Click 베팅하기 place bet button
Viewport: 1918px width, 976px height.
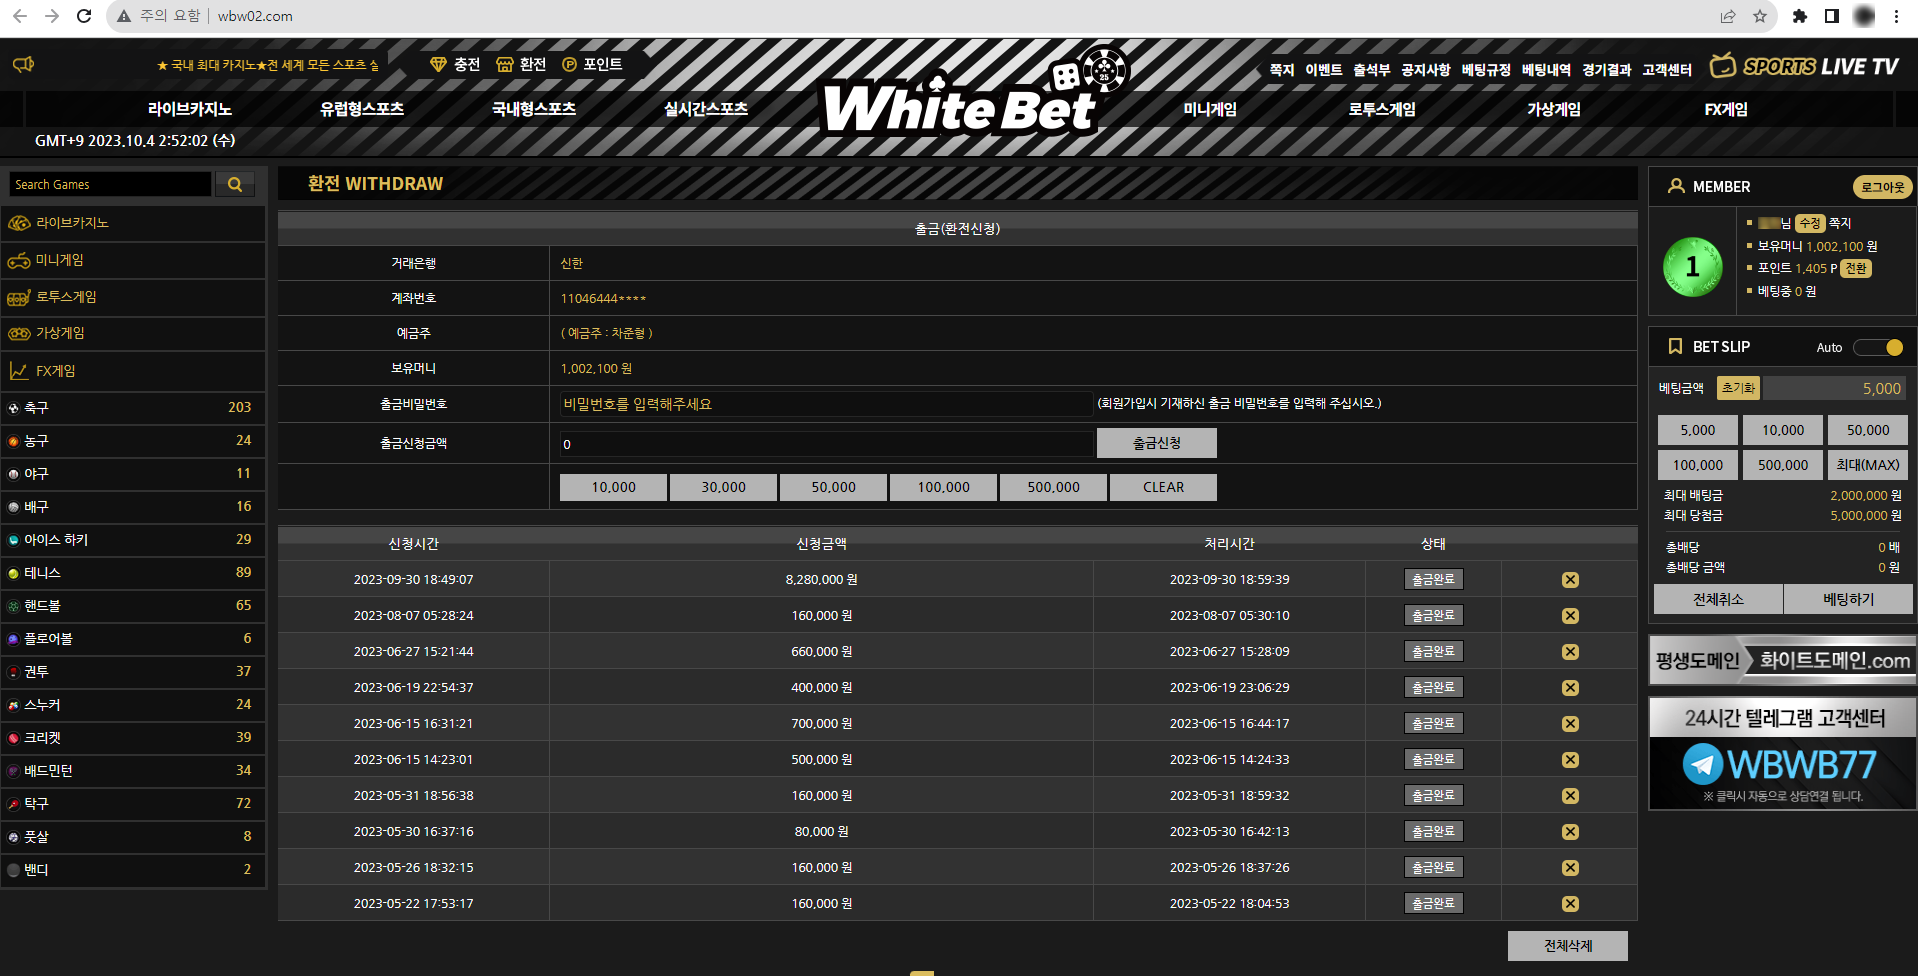click(x=1848, y=599)
